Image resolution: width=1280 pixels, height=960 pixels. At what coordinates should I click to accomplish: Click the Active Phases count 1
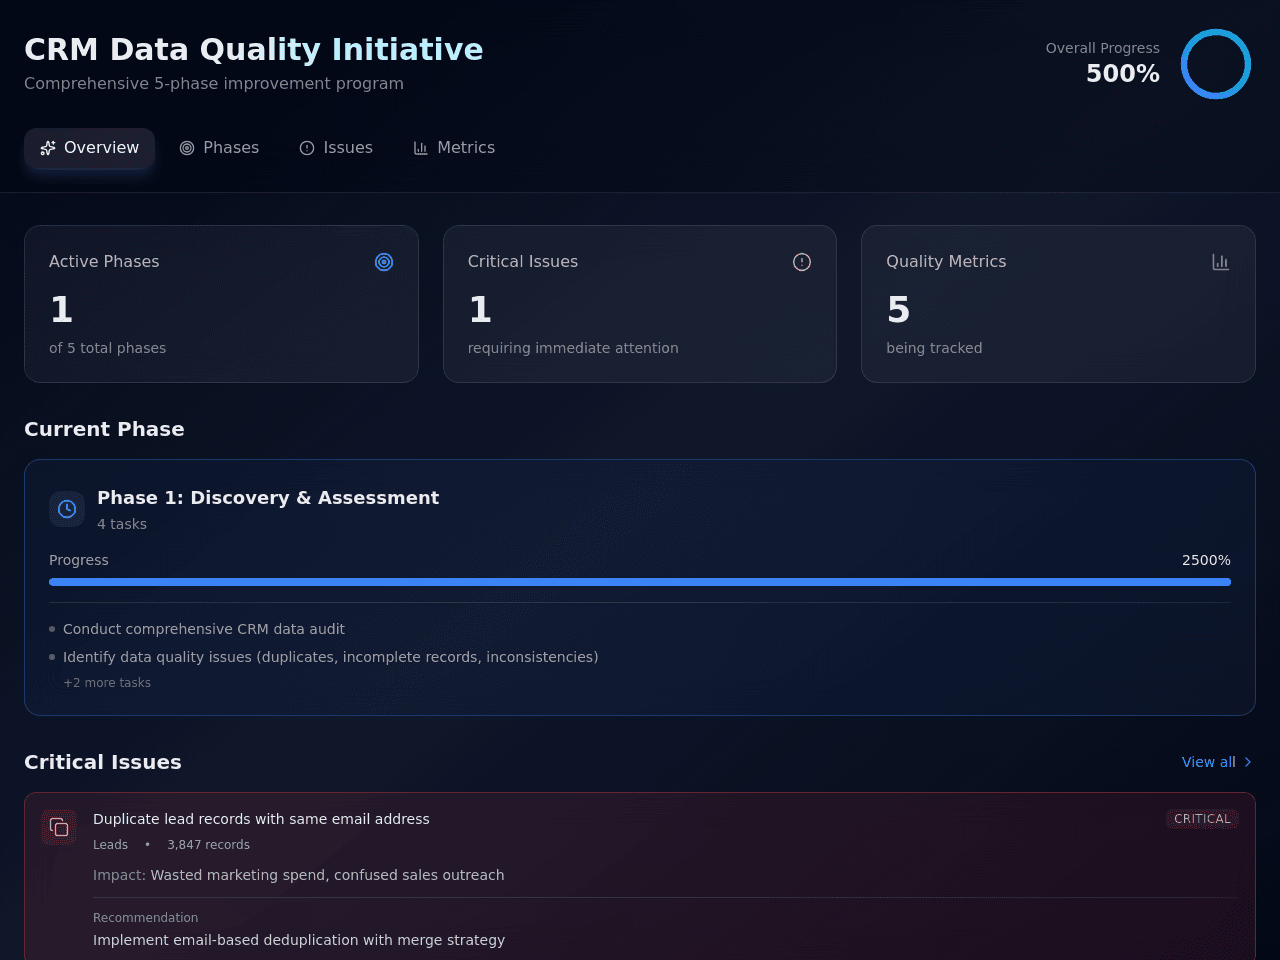pyautogui.click(x=62, y=309)
